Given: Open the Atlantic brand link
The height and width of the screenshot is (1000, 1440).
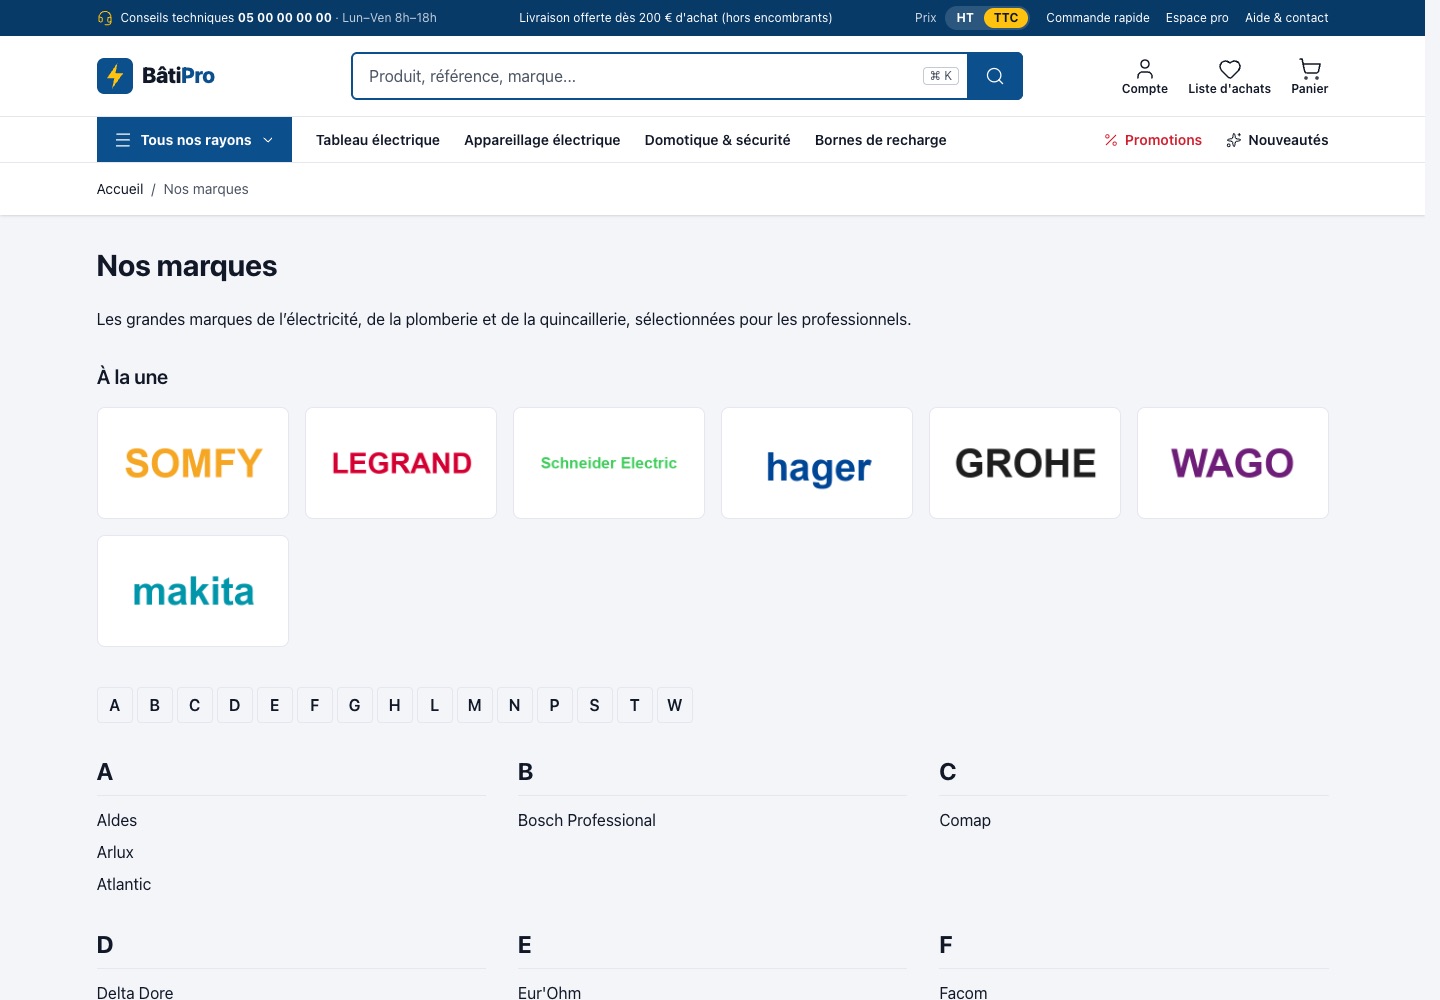Looking at the screenshot, I should pos(124,884).
